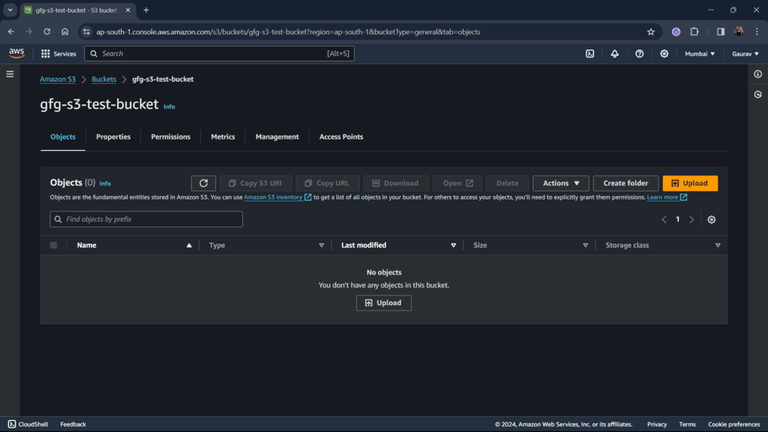768x432 pixels.
Task: Open the Privacy footer link
Action: [x=657, y=424]
